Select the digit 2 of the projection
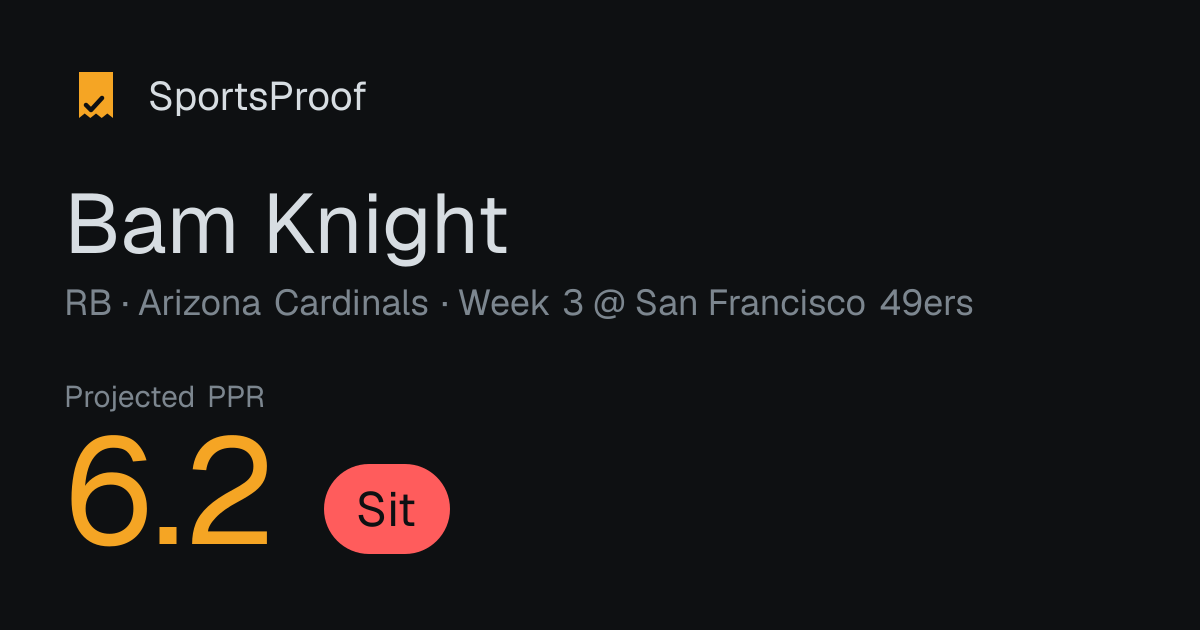The width and height of the screenshot is (1200, 630). point(229,492)
